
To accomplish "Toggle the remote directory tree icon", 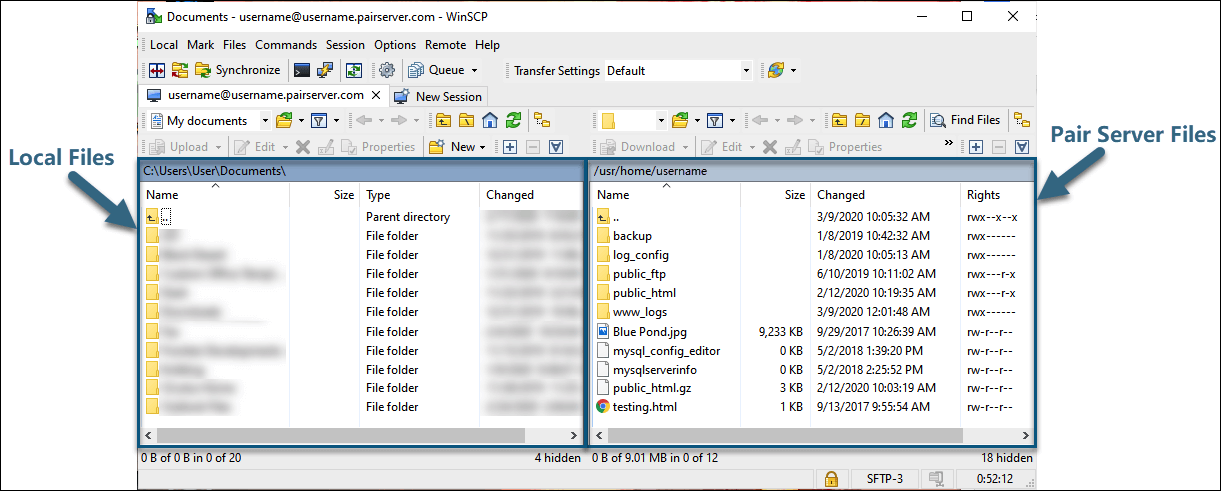I will [x=1021, y=121].
